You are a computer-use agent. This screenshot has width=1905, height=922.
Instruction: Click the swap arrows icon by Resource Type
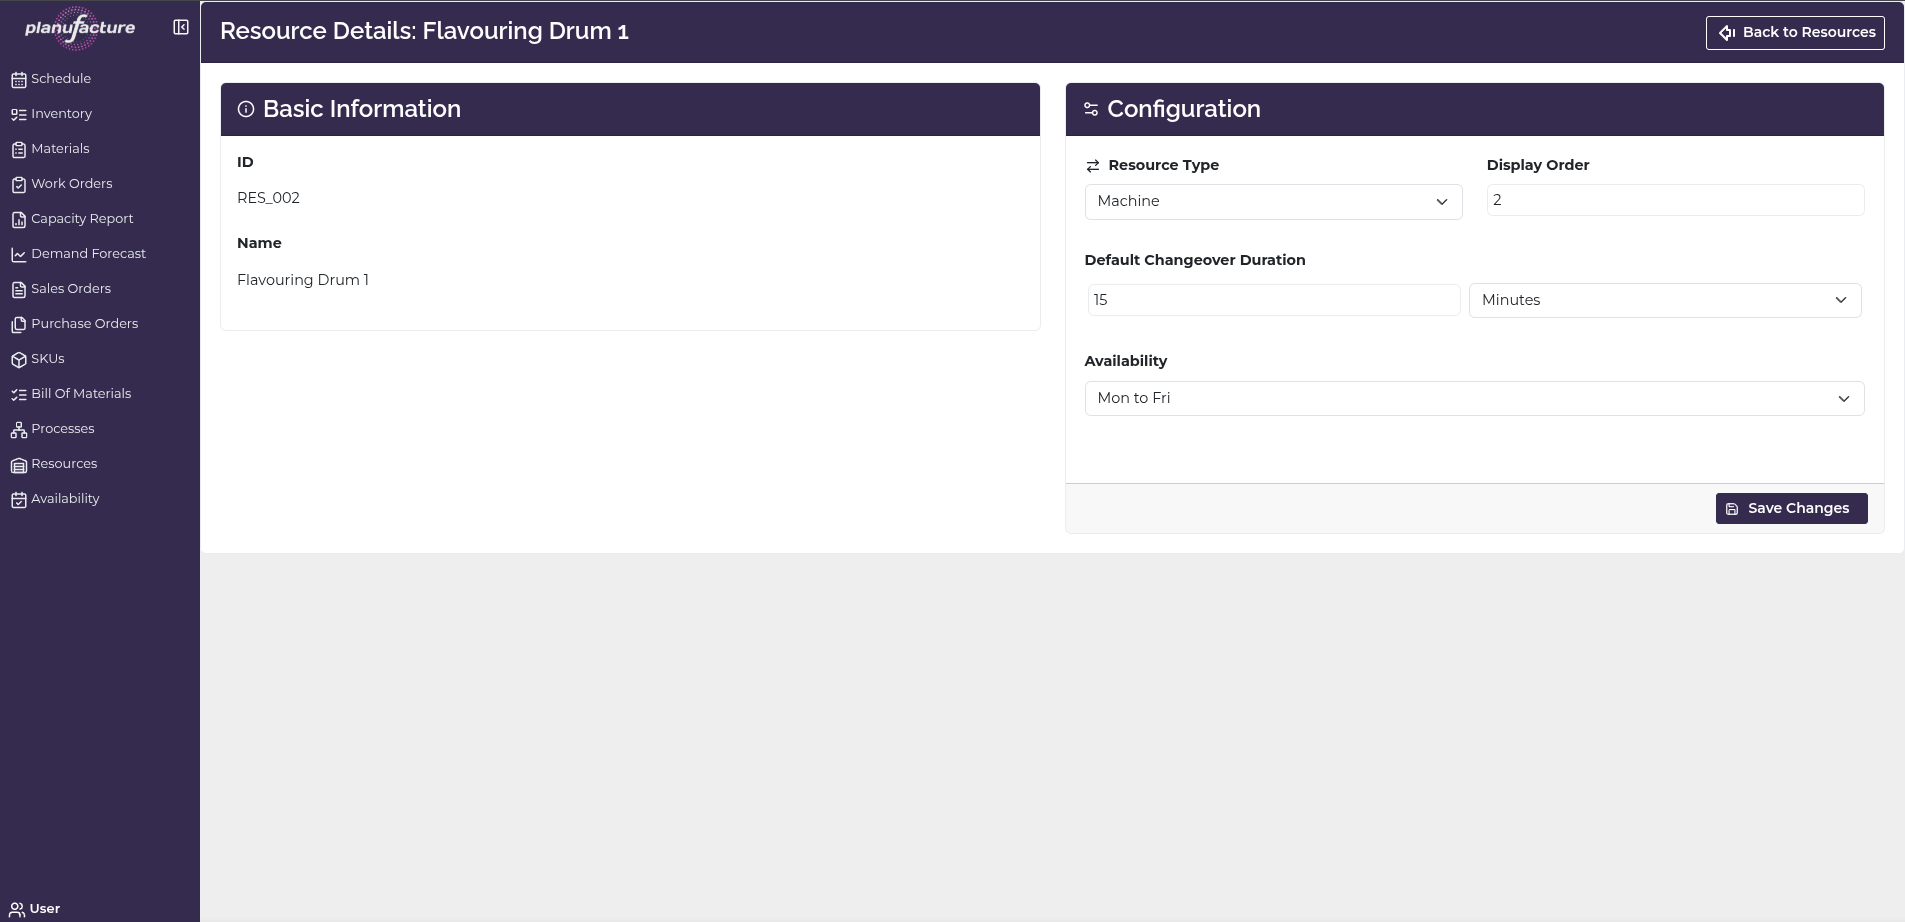click(1093, 166)
